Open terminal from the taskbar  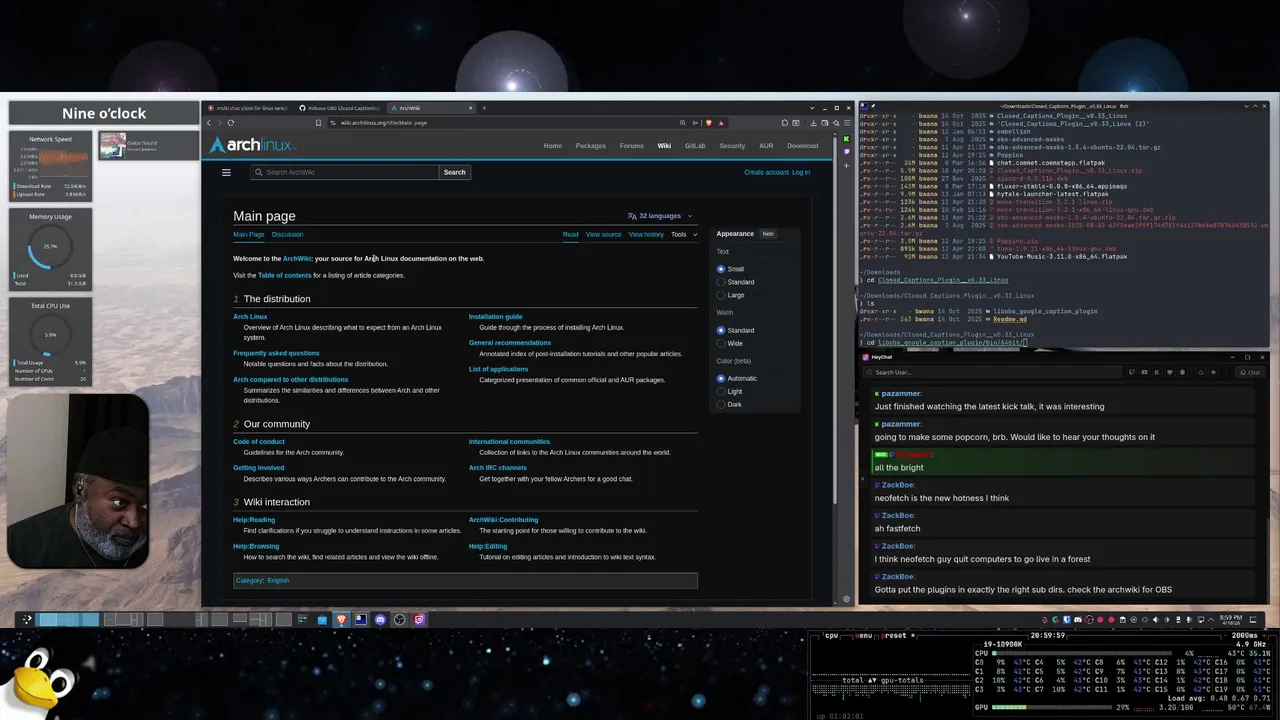(x=360, y=619)
